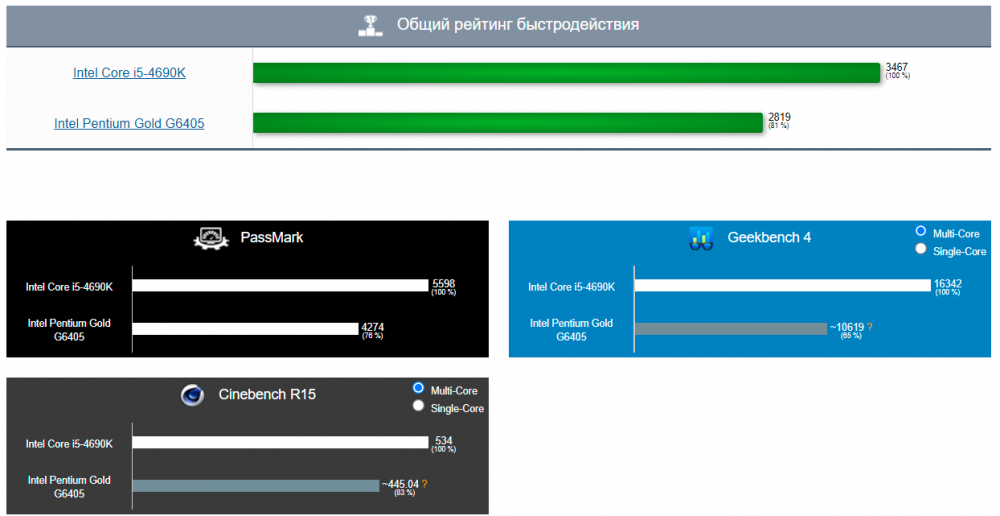1000x516 pixels.
Task: Click the Cinebench R15 panel title
Action: click(267, 395)
